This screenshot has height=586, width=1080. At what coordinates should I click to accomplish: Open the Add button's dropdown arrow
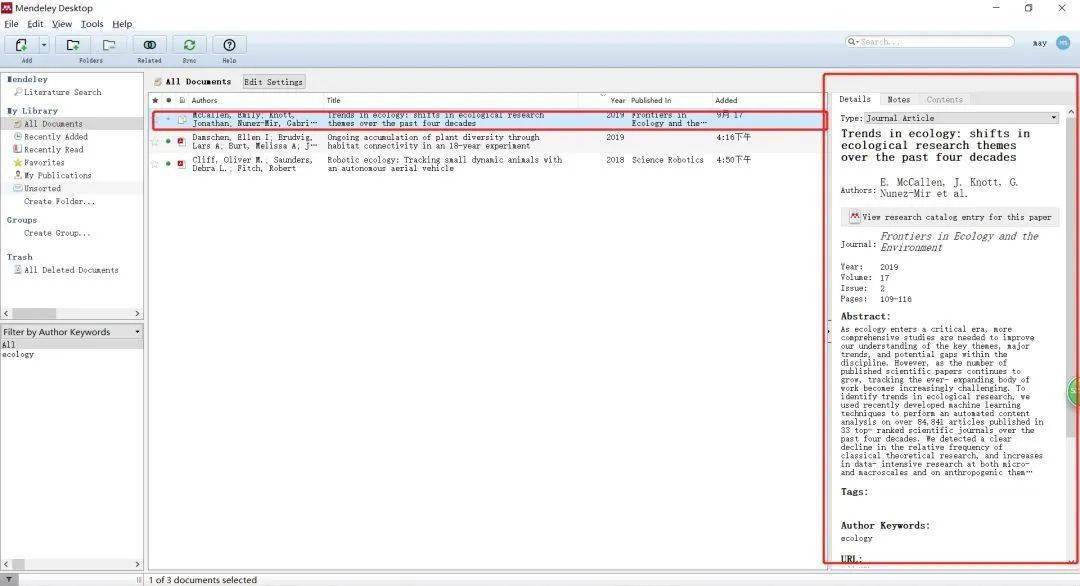pyautogui.click(x=44, y=45)
